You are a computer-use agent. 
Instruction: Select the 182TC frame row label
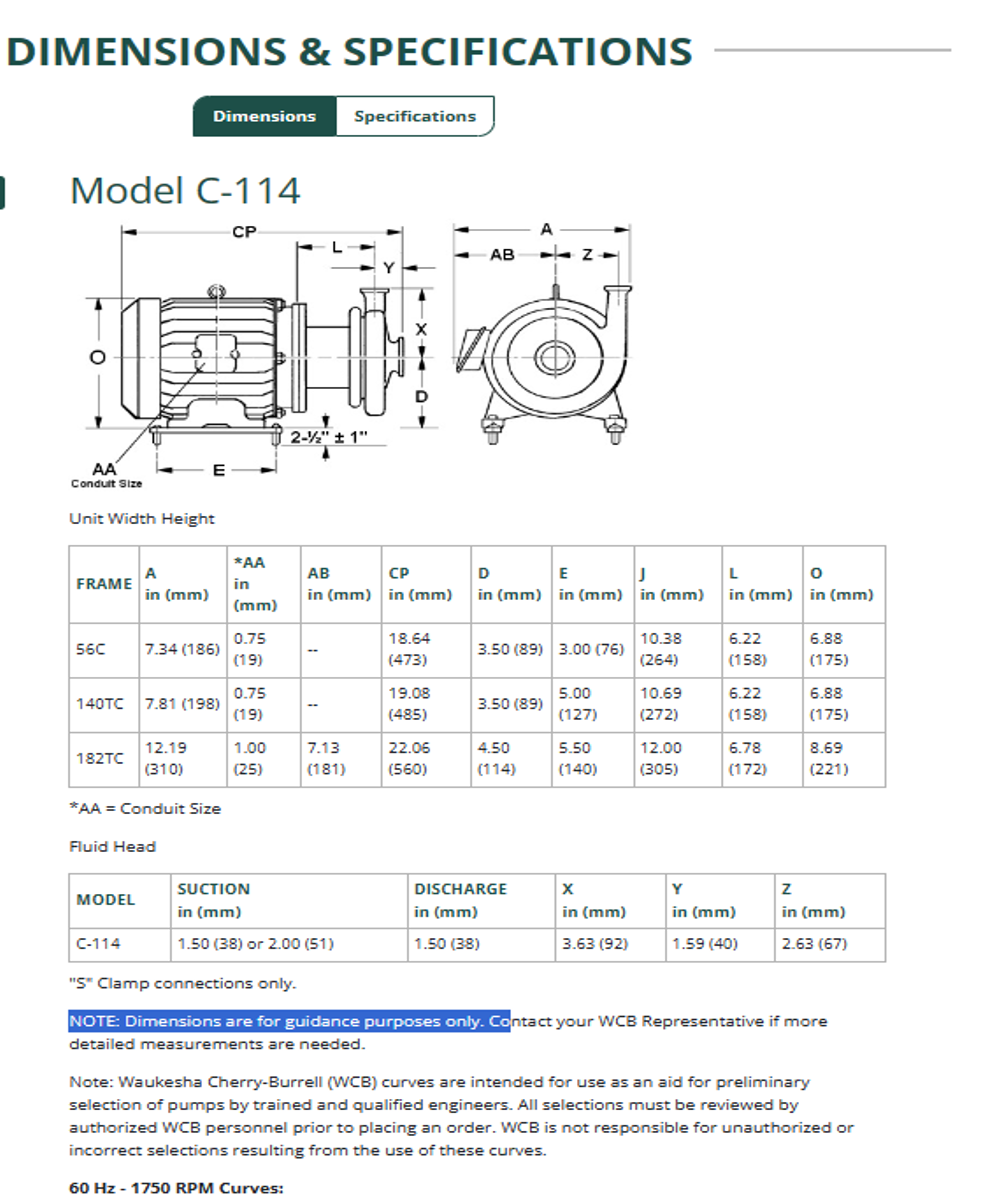pyautogui.click(x=100, y=758)
